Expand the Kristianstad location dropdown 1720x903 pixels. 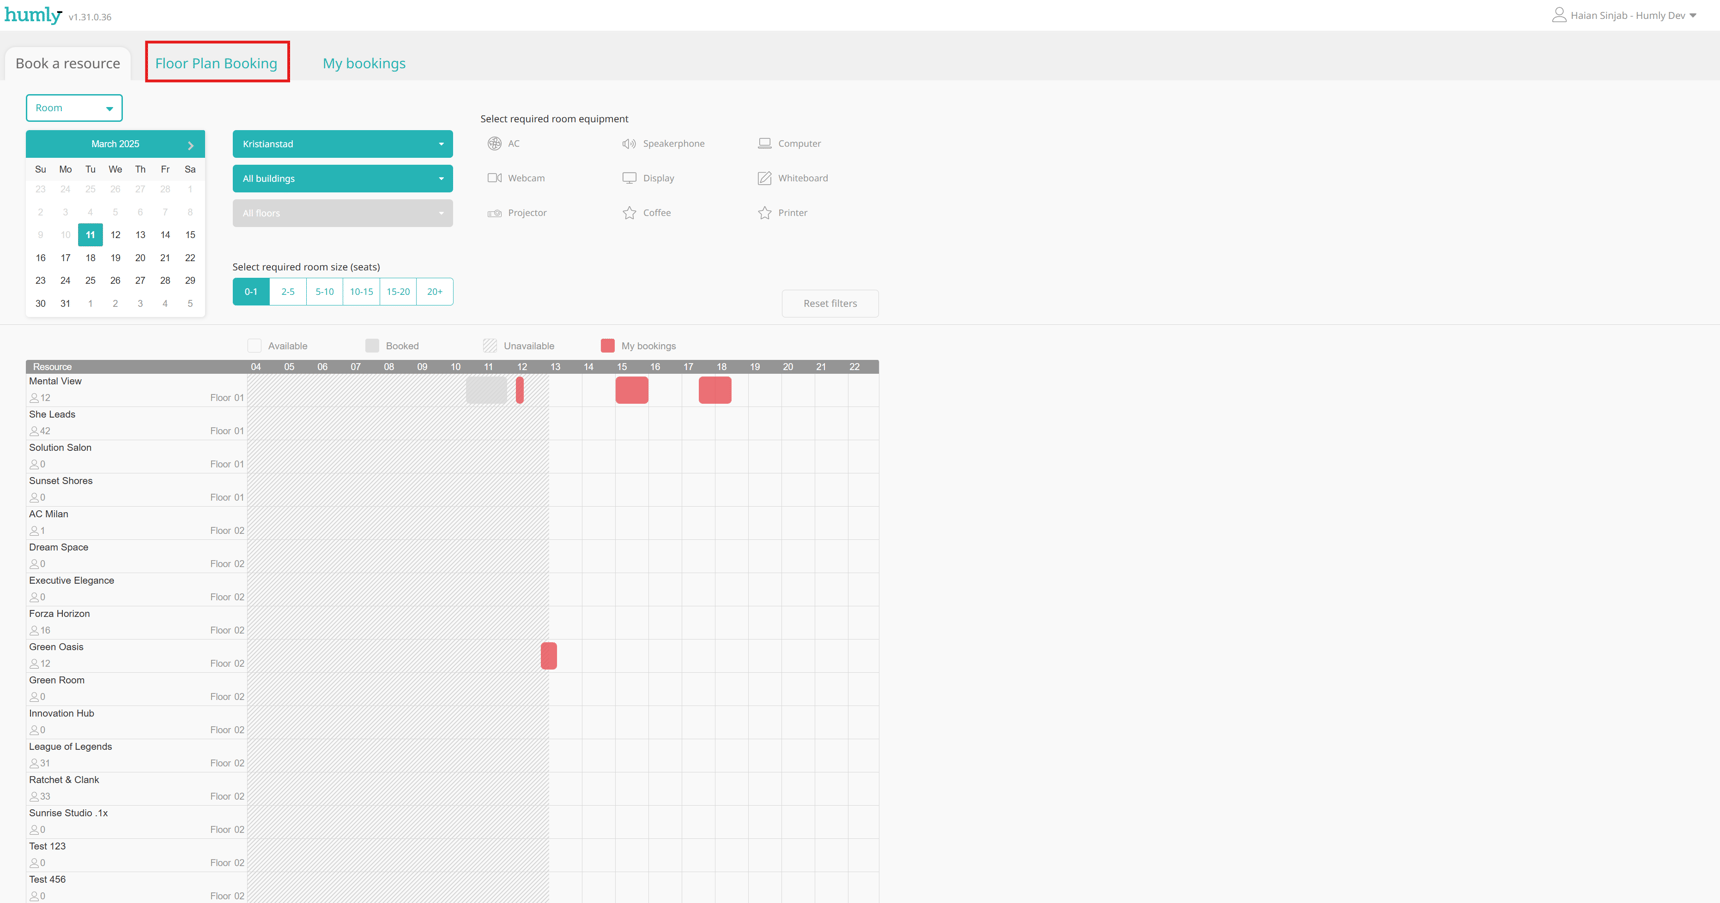click(x=342, y=144)
